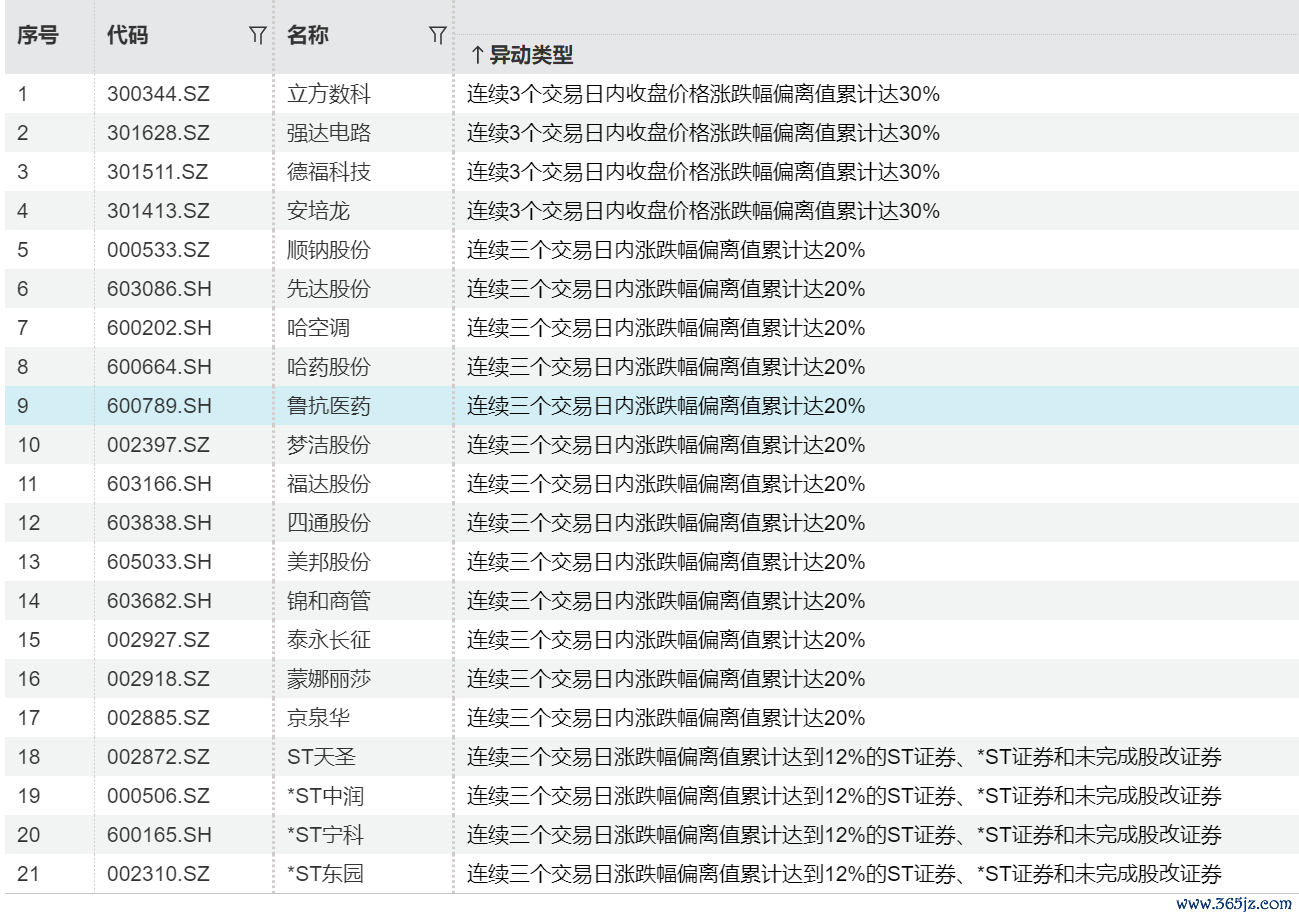Select stock code 300344.SZ

[158, 95]
